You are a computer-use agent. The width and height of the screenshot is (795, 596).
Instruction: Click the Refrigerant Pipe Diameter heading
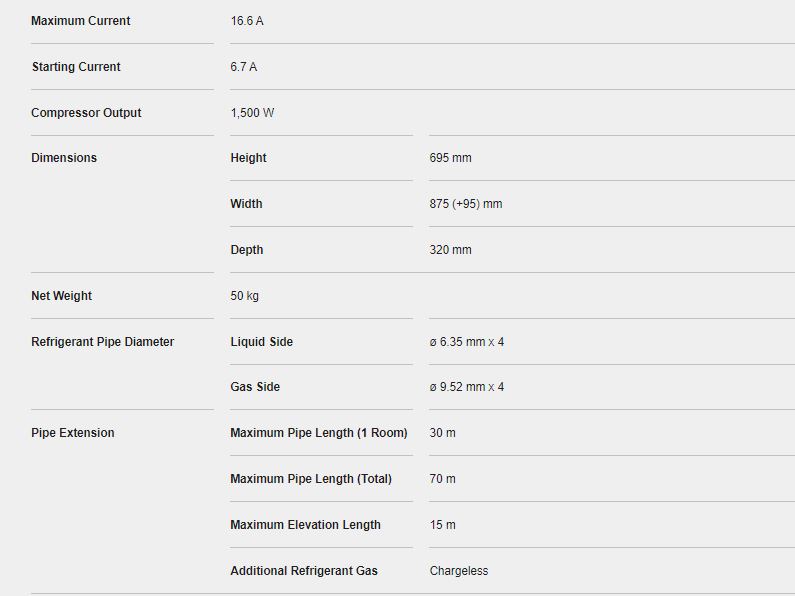tap(102, 342)
